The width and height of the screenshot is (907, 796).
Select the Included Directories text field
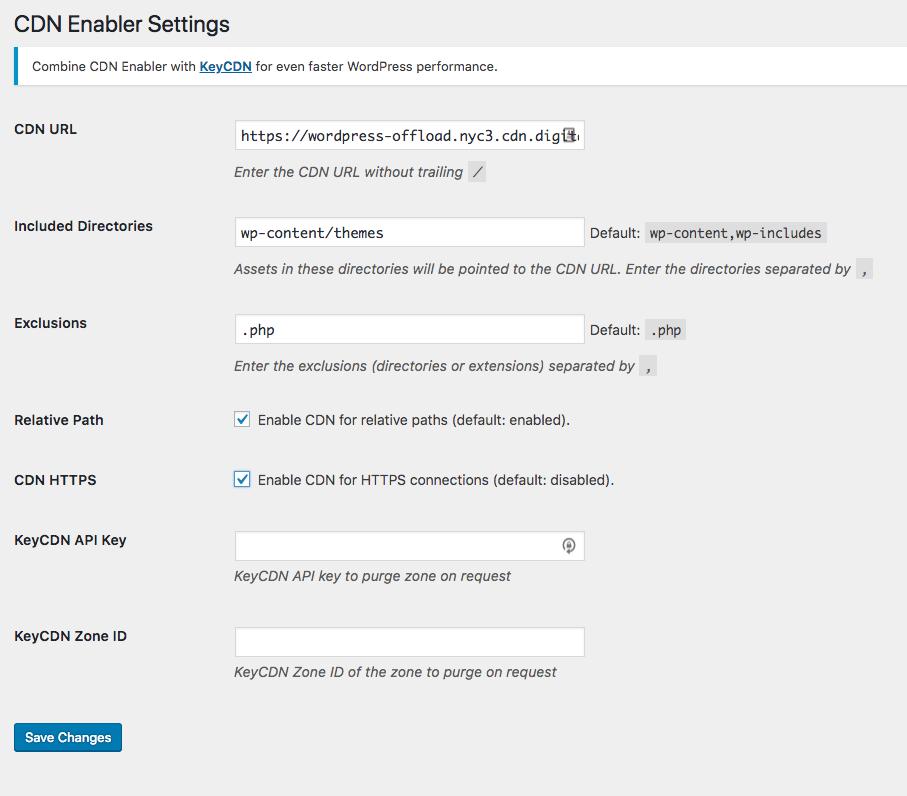tap(400, 231)
